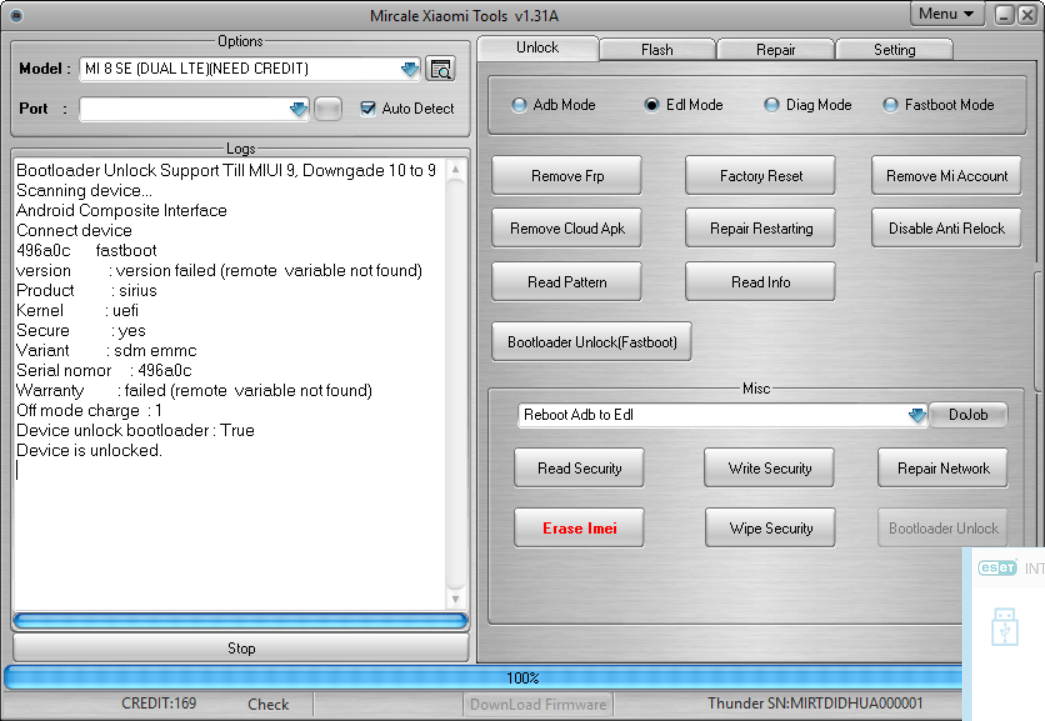Click the 'Device unlock bootloader : True' log line
The height and width of the screenshot is (721, 1045).
(x=135, y=430)
